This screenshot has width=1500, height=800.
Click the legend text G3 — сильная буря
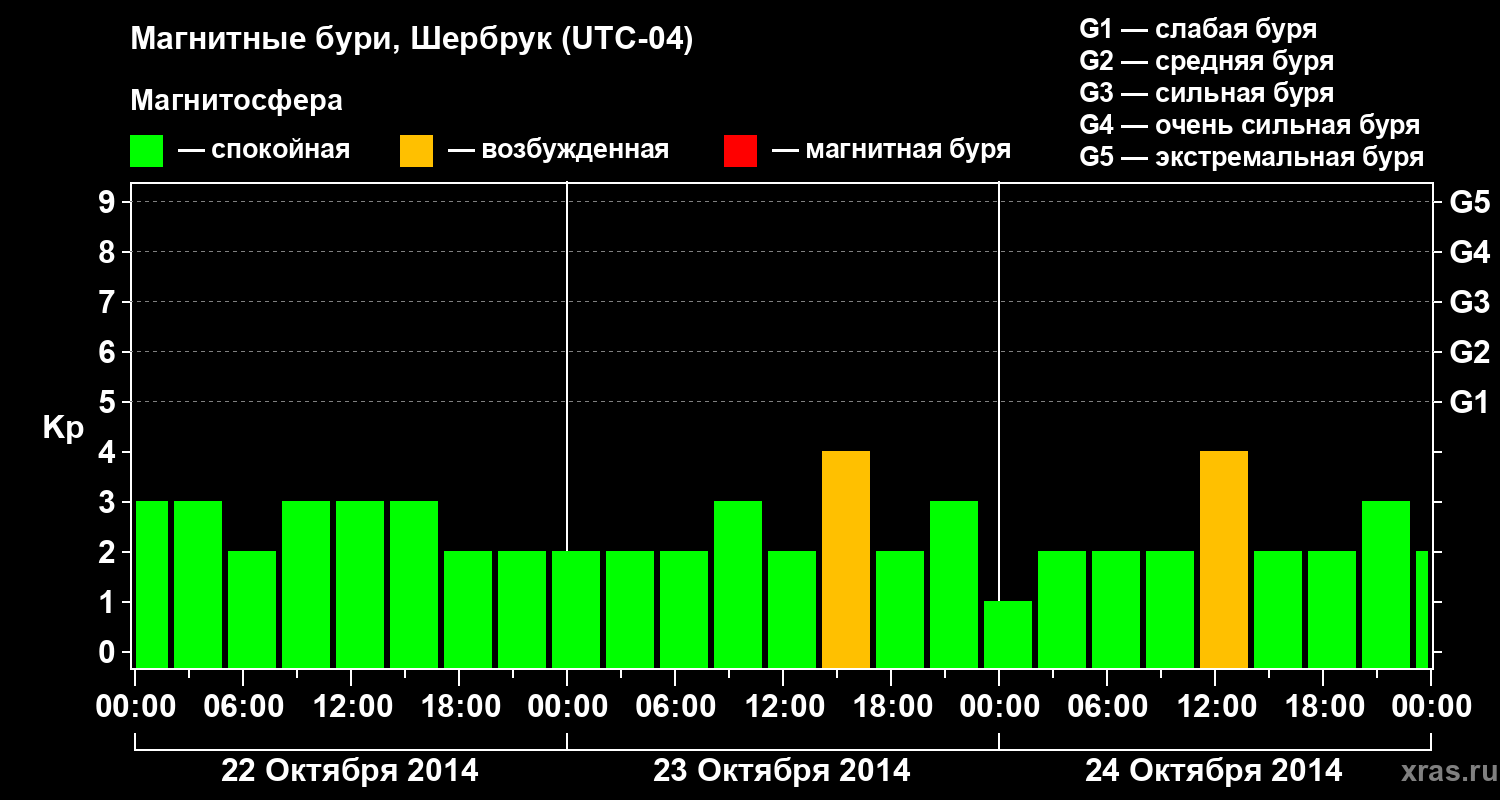click(x=1207, y=93)
